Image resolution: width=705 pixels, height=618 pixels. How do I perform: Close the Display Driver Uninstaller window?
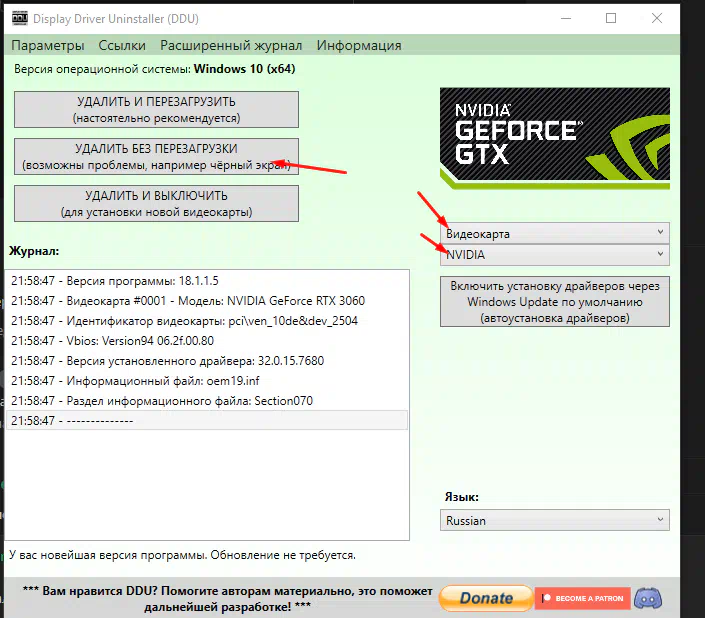pyautogui.click(x=657, y=18)
